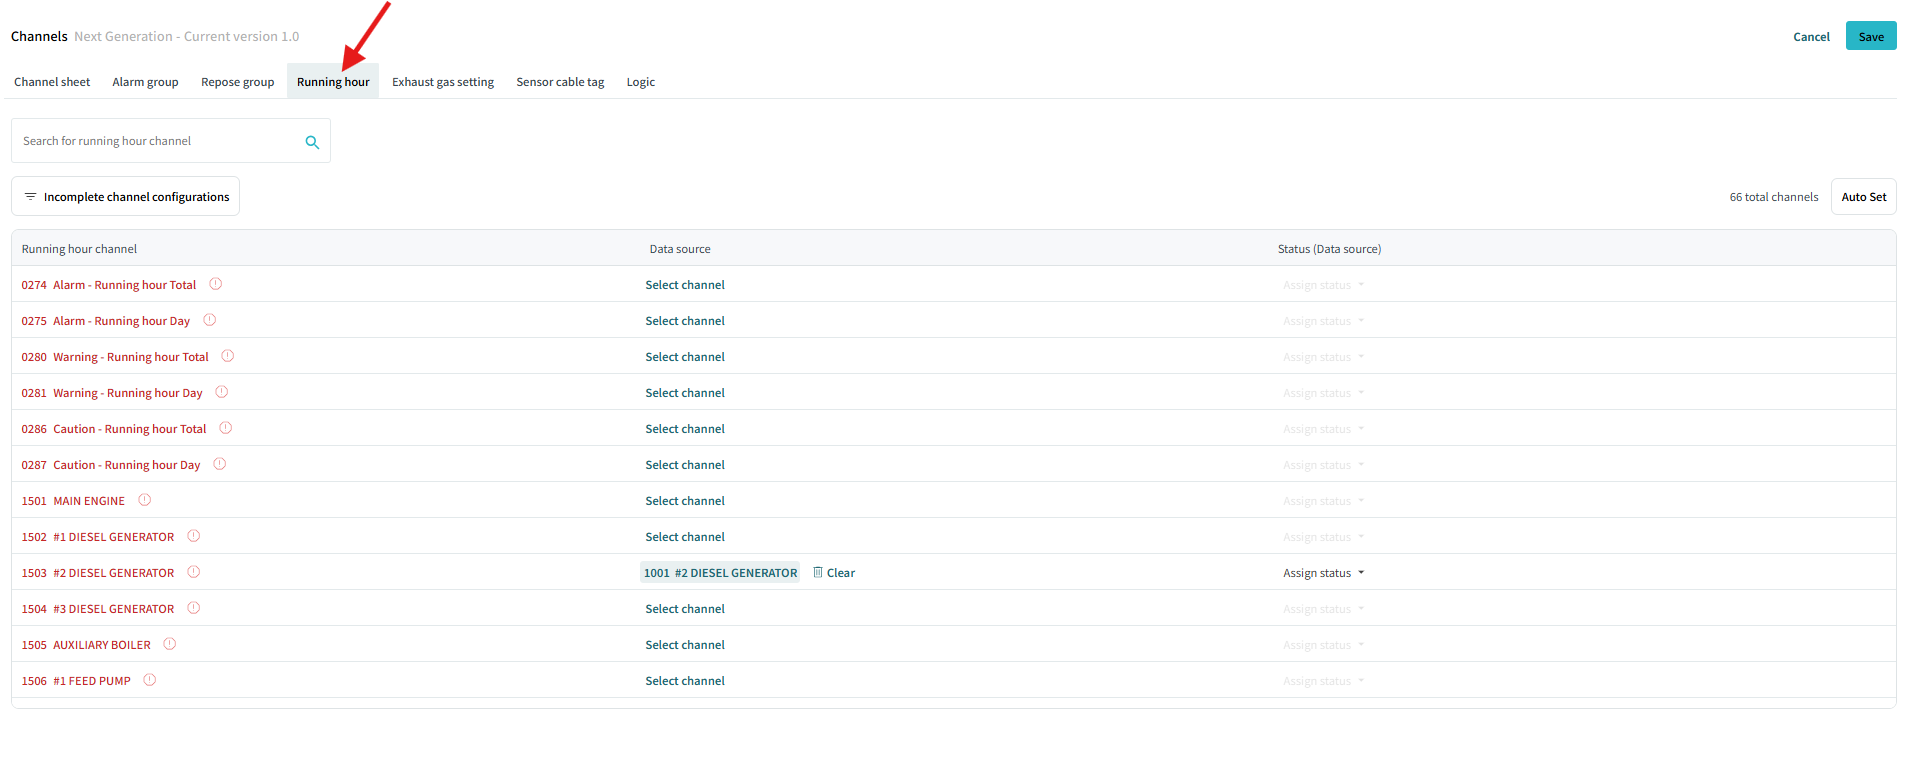Click warning icon beside 0280 Warning Running hour Total
This screenshot has width=1907, height=772.
227,356
